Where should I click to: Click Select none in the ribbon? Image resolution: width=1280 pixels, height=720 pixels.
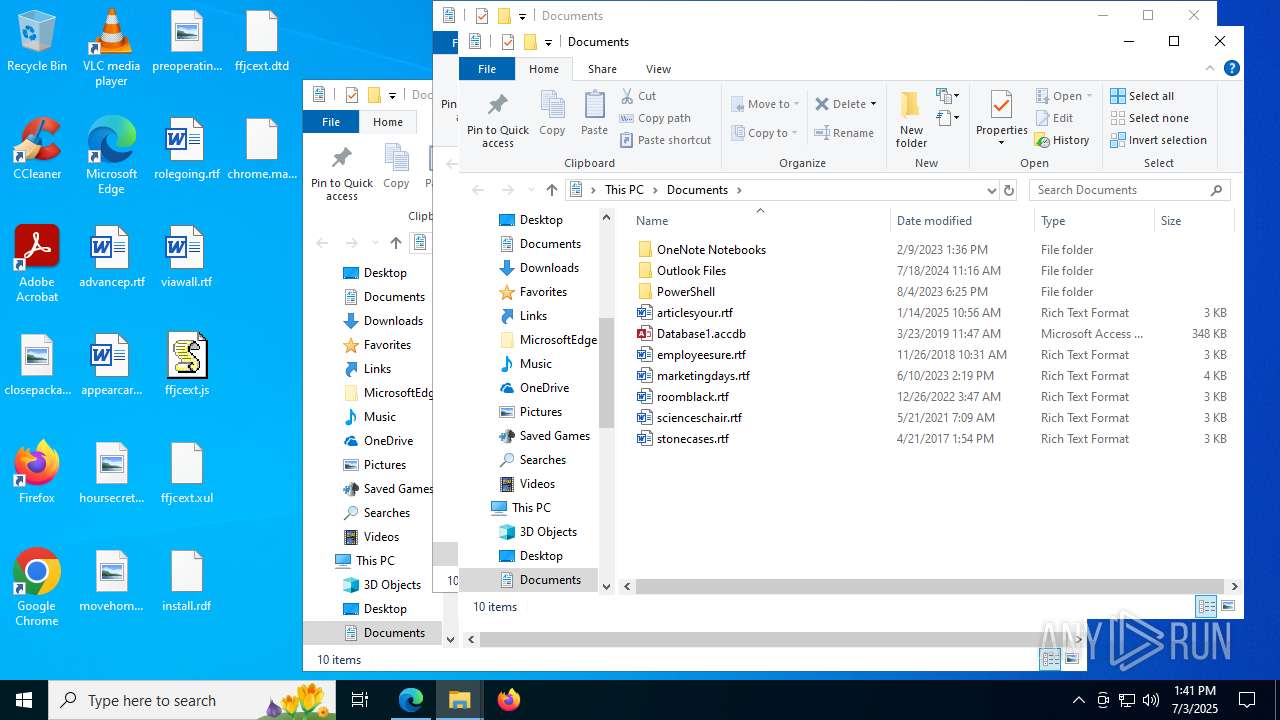pyautogui.click(x=1149, y=118)
